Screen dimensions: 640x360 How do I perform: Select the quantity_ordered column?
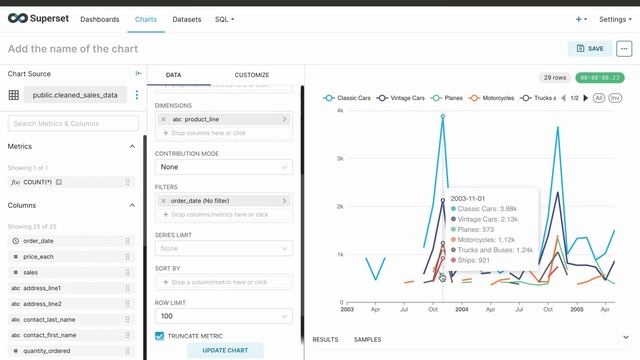click(x=71, y=351)
